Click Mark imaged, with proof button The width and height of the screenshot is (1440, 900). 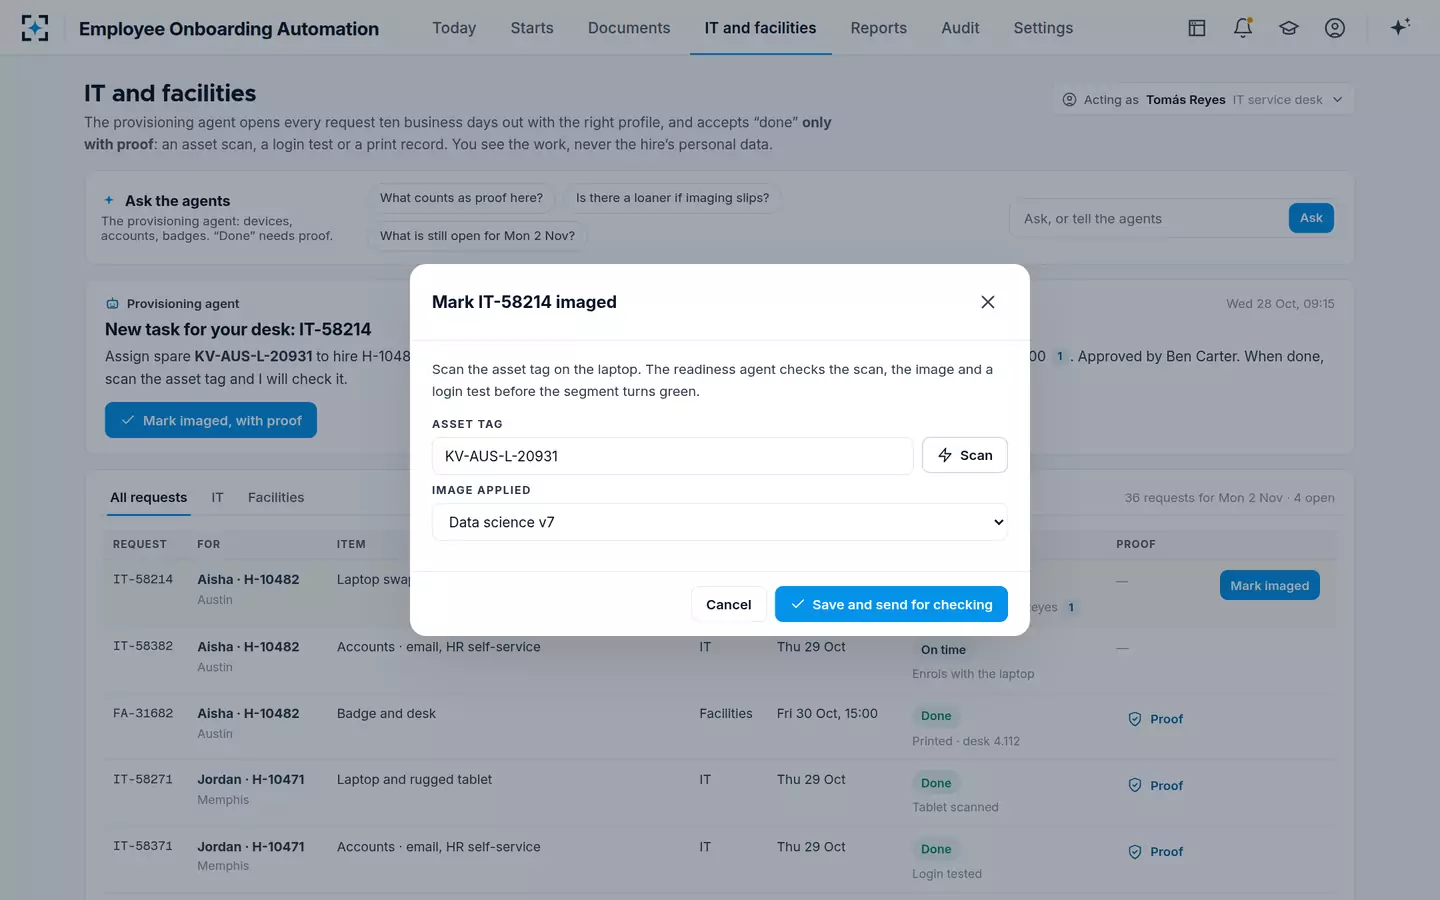click(211, 420)
